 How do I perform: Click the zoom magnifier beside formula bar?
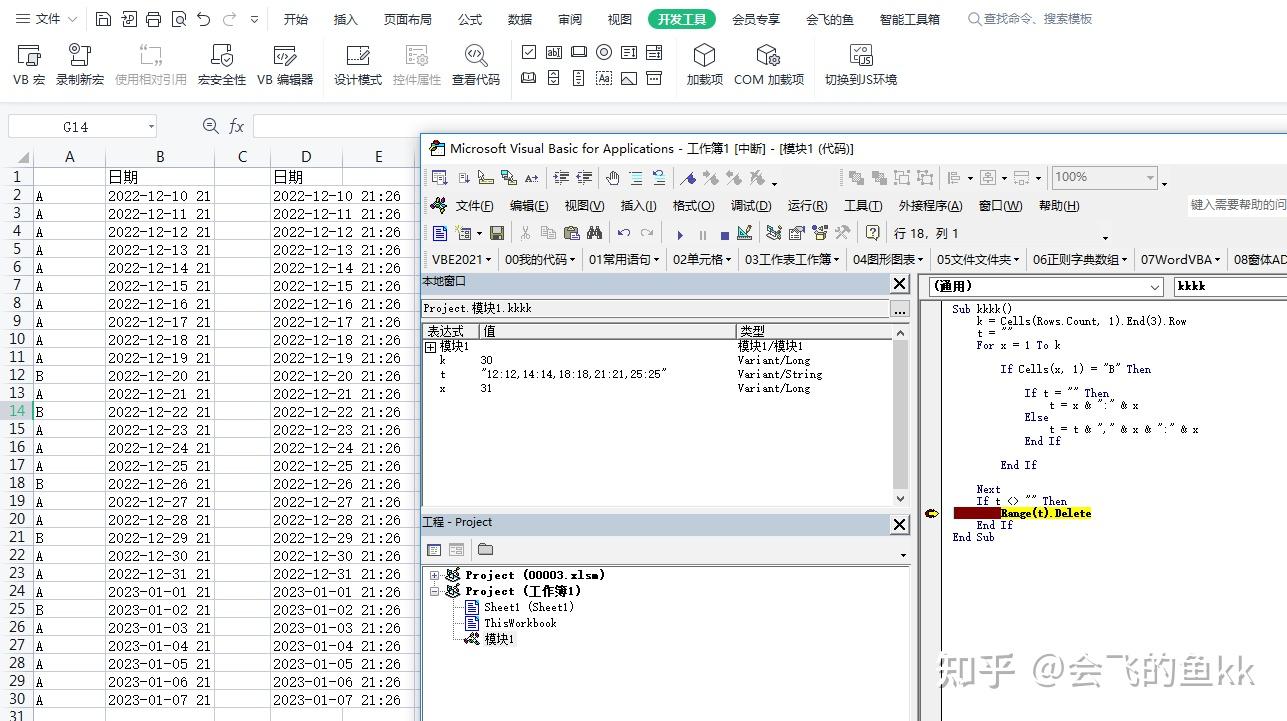[x=210, y=126]
